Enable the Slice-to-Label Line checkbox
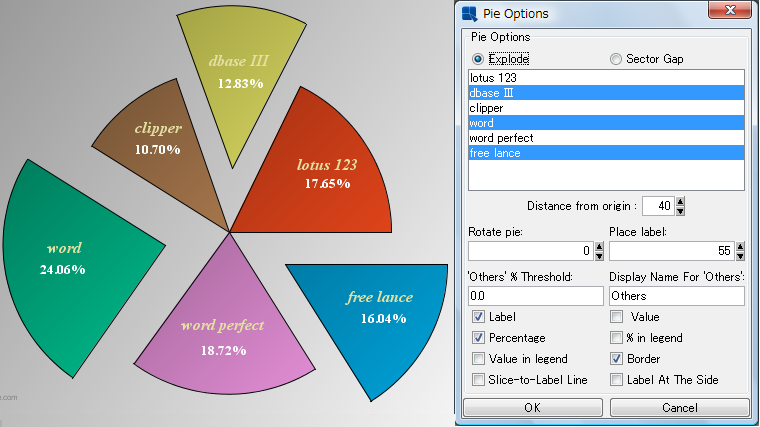This screenshot has height=427, width=760. [478, 380]
